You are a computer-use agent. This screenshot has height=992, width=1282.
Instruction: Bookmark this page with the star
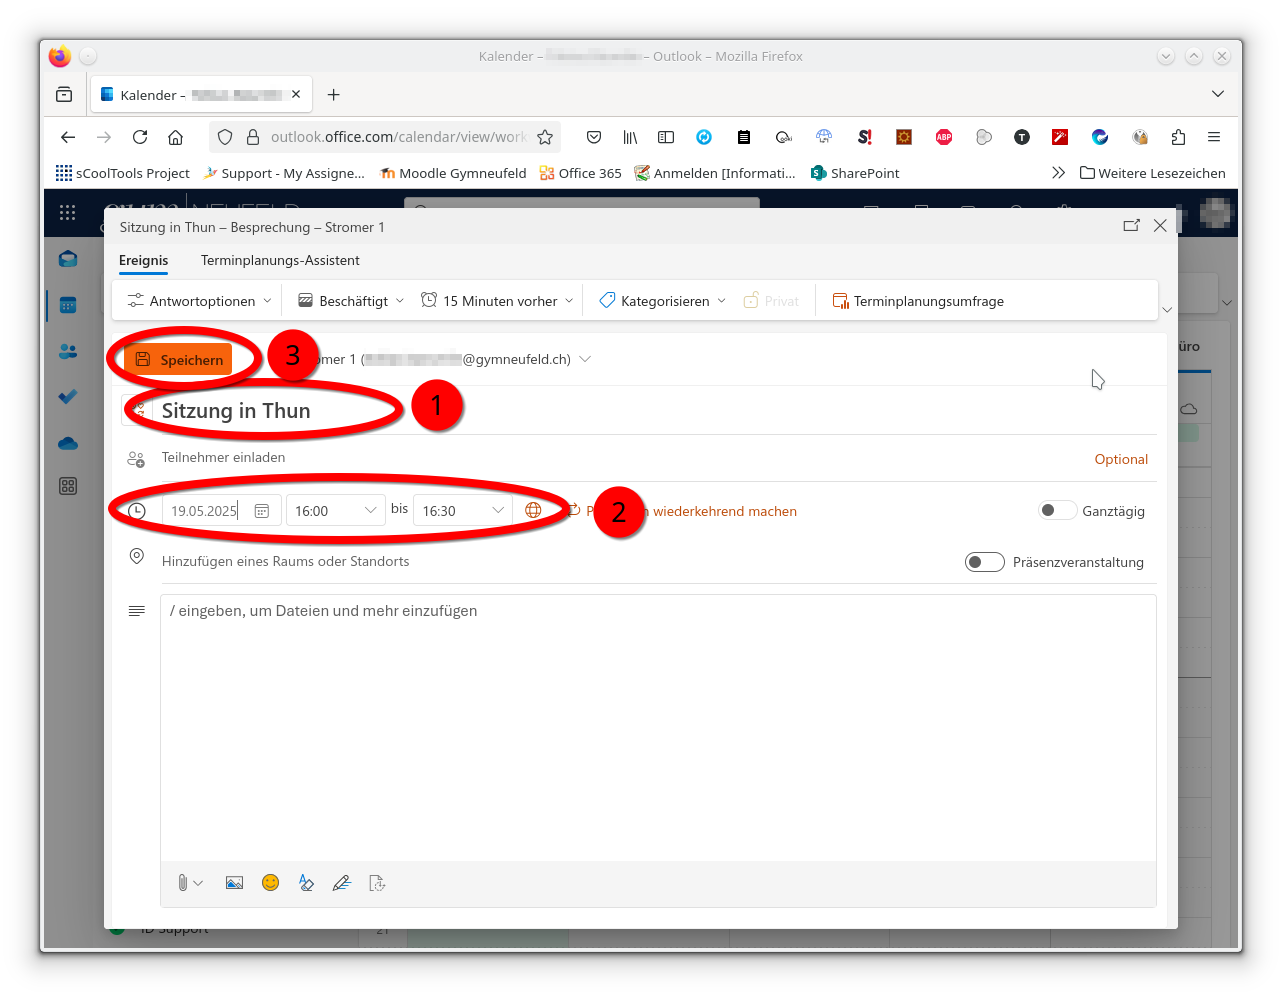545,137
